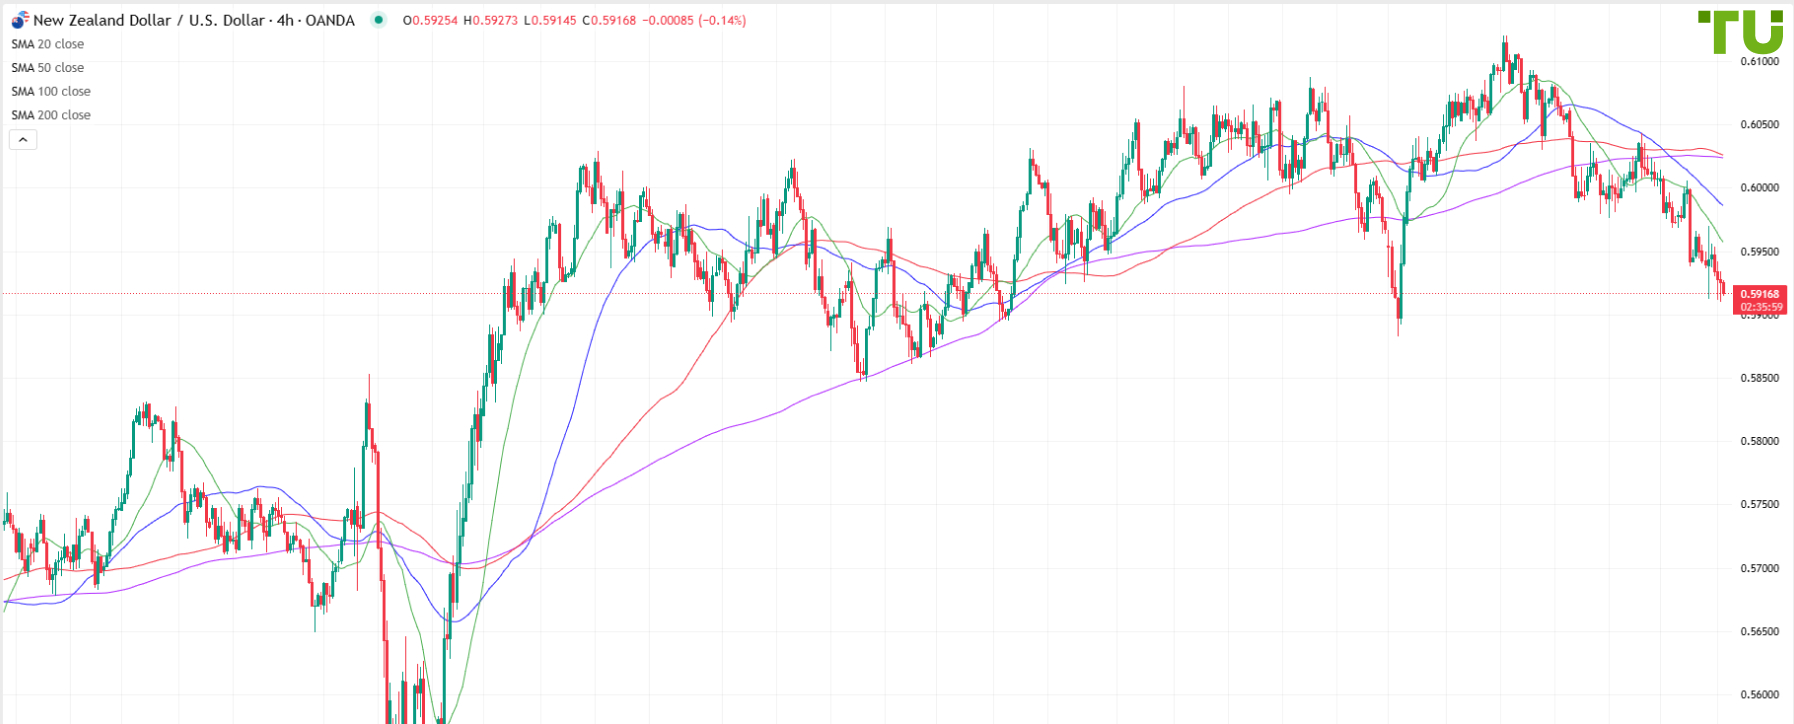Click the 0.56000 price axis label

click(1760, 694)
